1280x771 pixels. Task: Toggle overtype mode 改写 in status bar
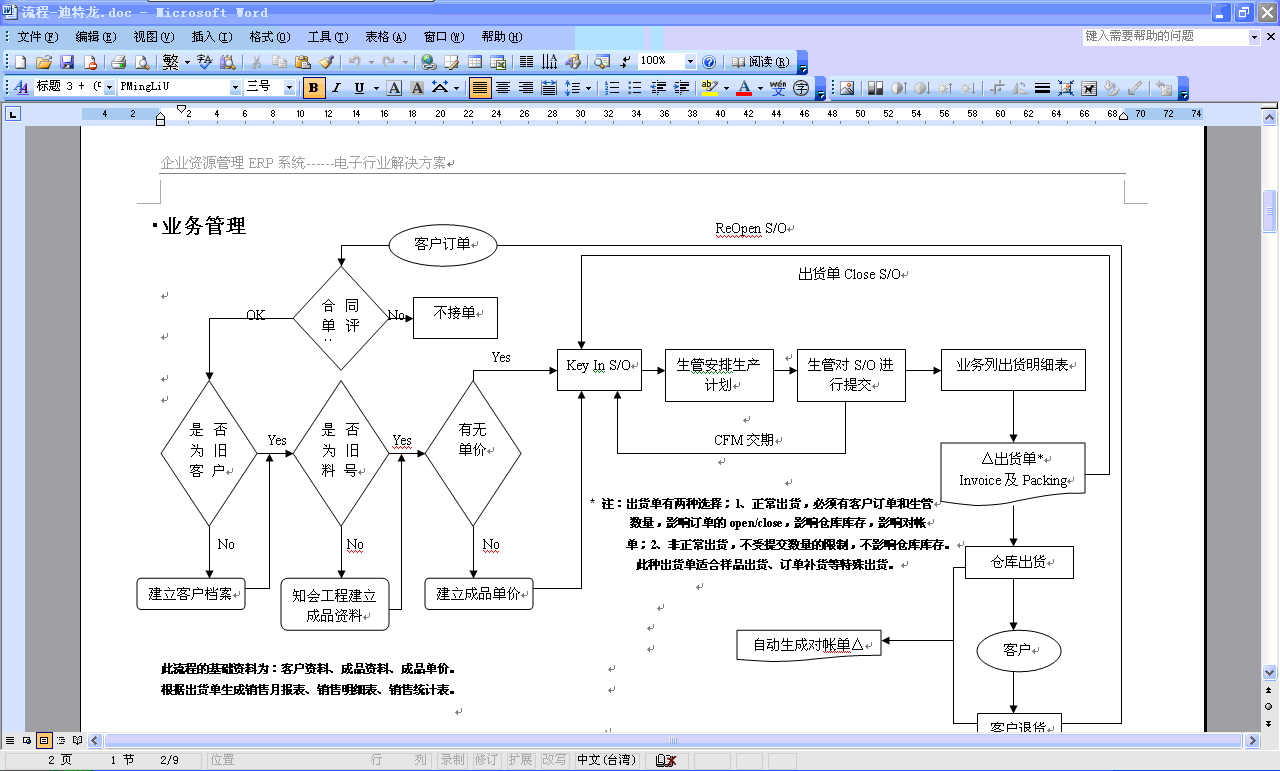coord(553,760)
